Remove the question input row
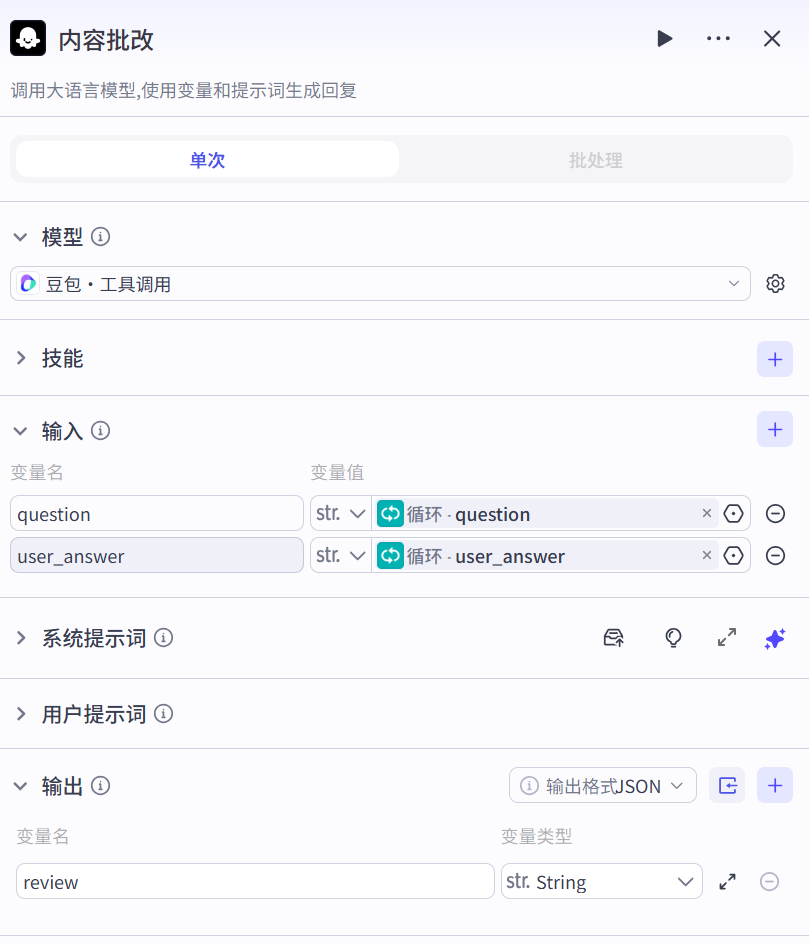The height and width of the screenshot is (944, 809). 775,514
